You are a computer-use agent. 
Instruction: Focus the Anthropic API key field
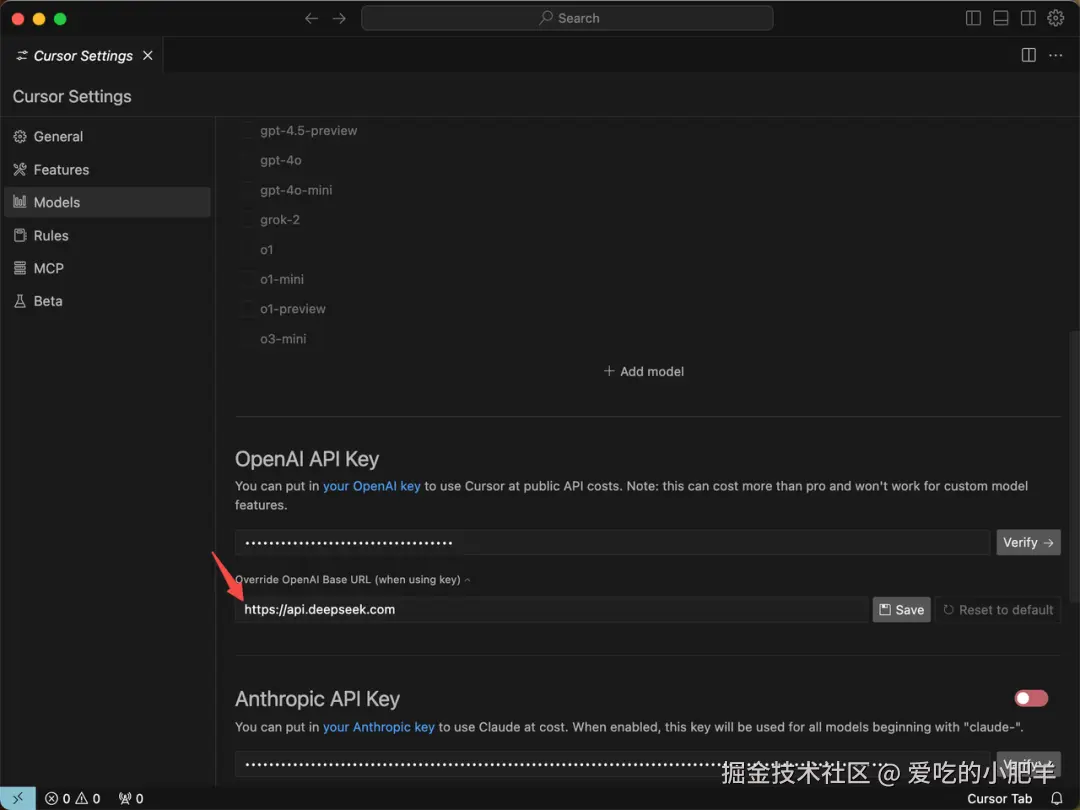612,764
